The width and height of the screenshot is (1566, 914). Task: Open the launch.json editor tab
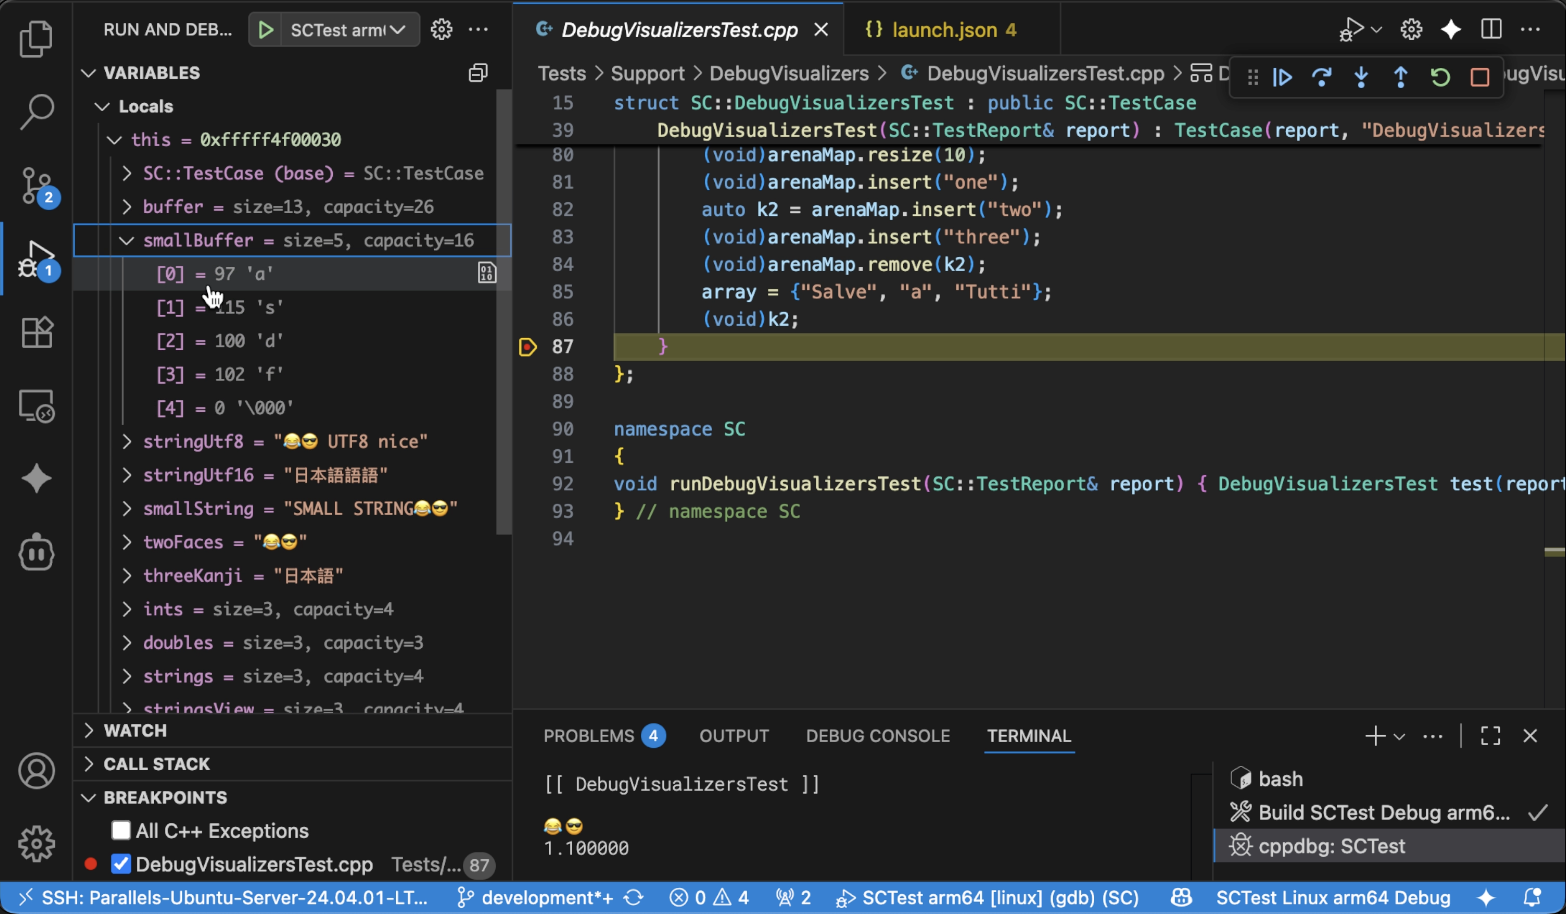[x=942, y=30]
